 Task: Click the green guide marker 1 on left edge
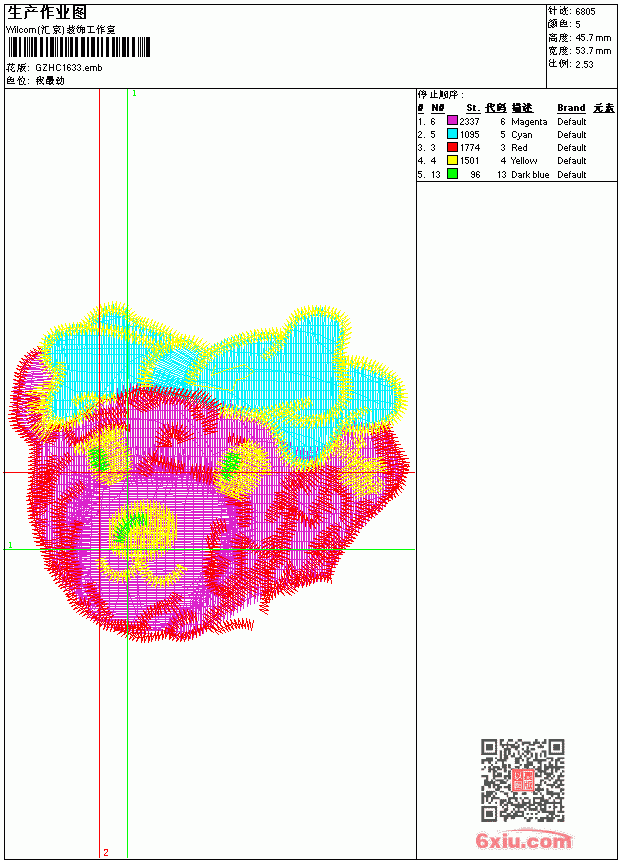coord(10,545)
